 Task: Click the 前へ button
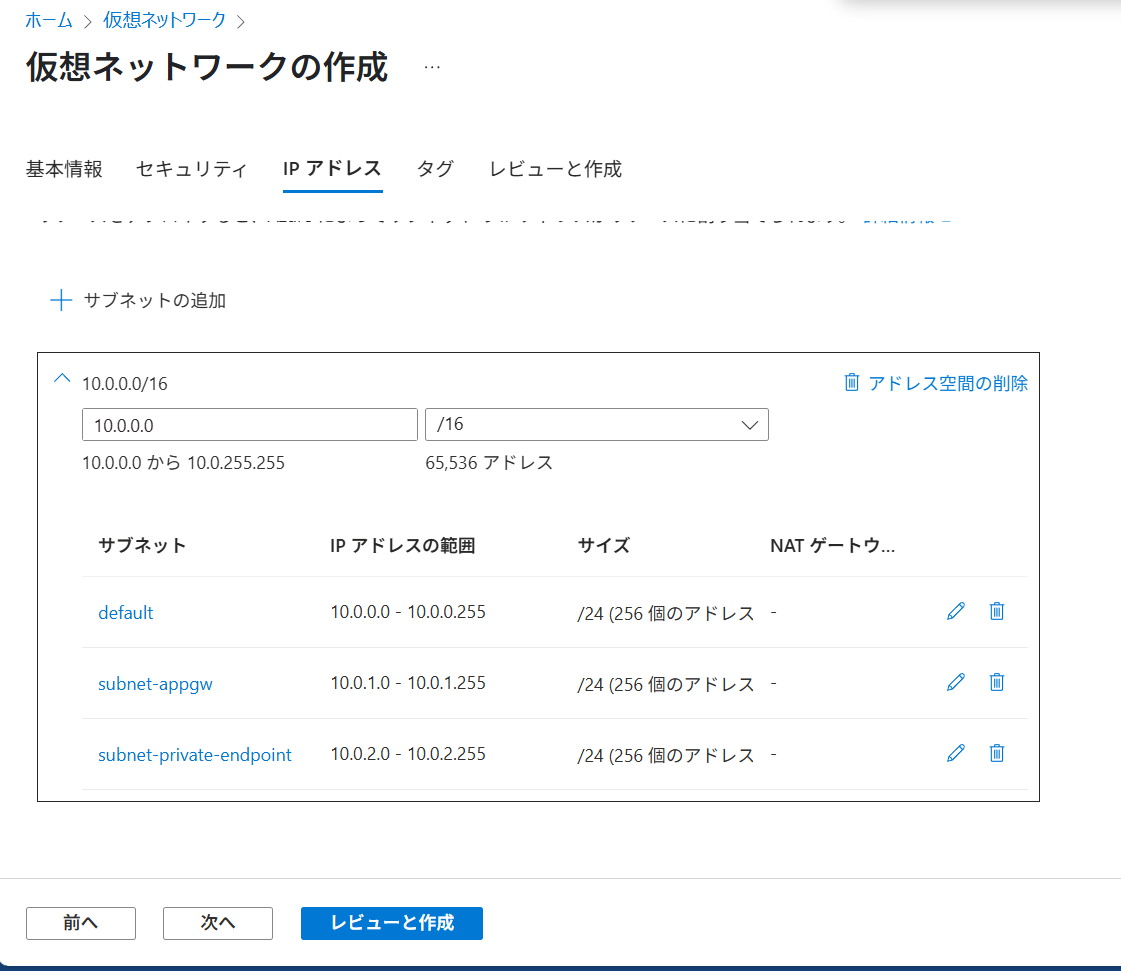tap(81, 923)
